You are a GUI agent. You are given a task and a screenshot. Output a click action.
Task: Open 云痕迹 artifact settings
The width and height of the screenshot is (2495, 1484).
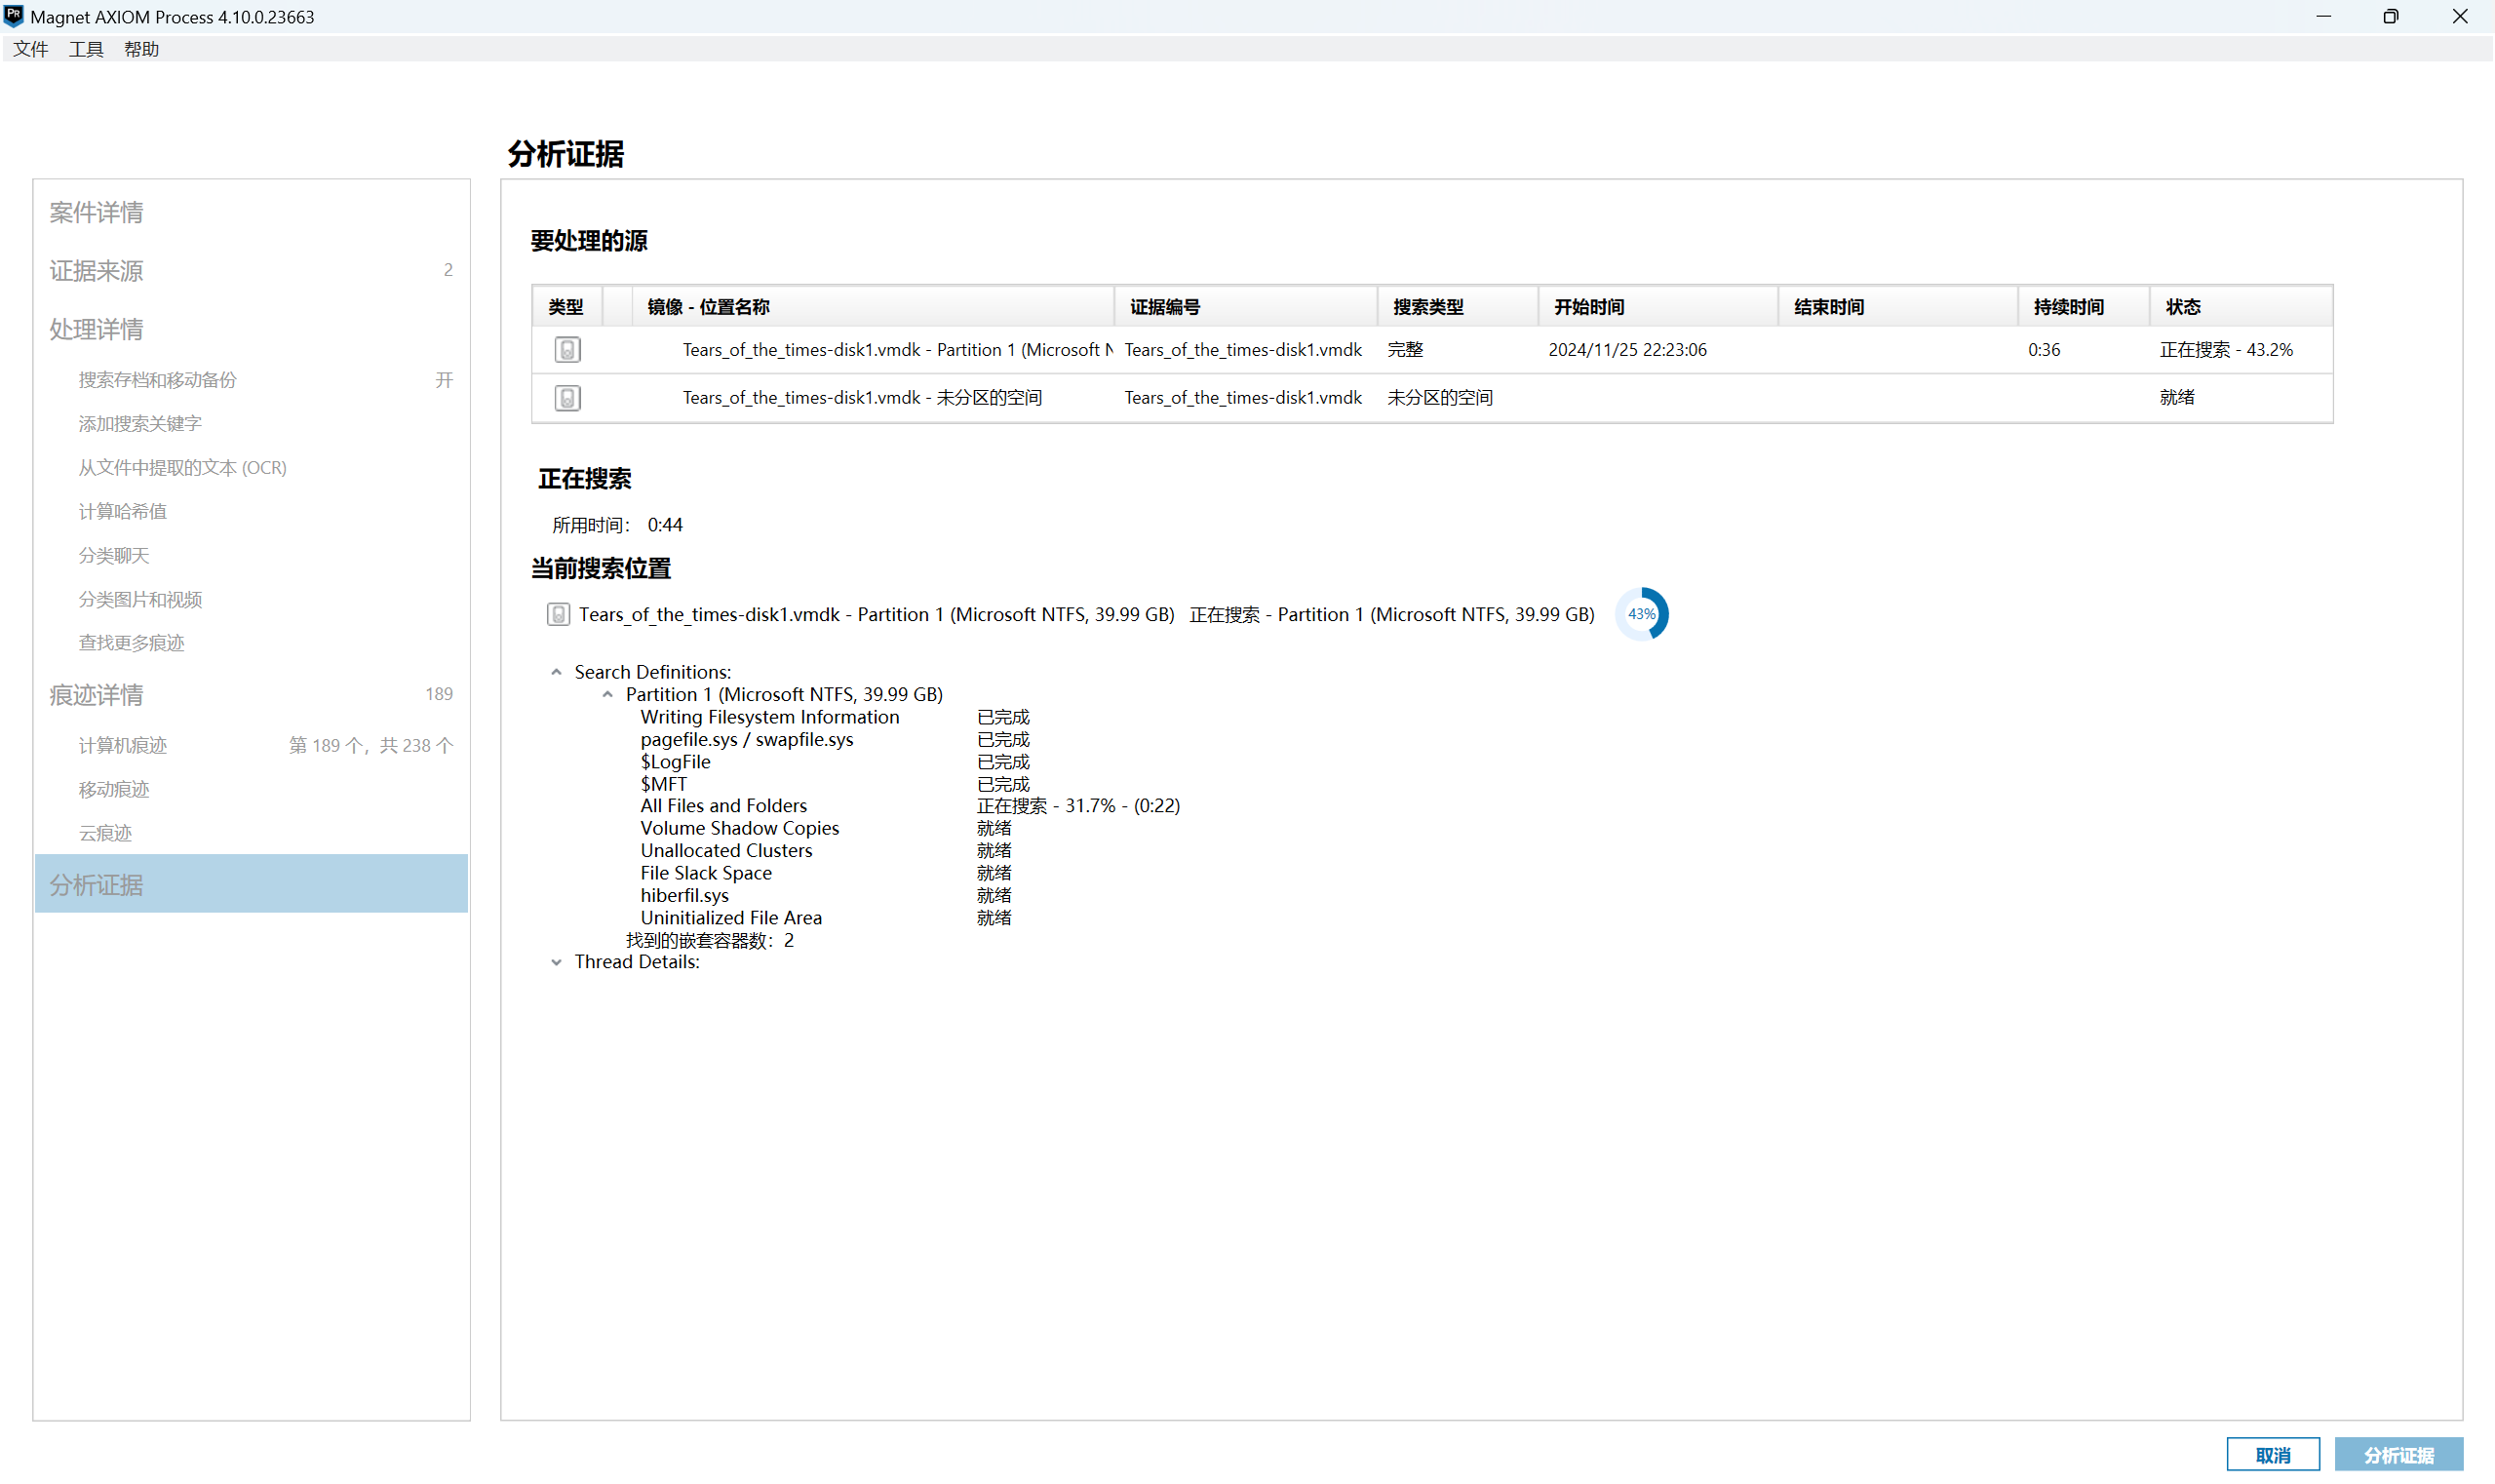(105, 834)
